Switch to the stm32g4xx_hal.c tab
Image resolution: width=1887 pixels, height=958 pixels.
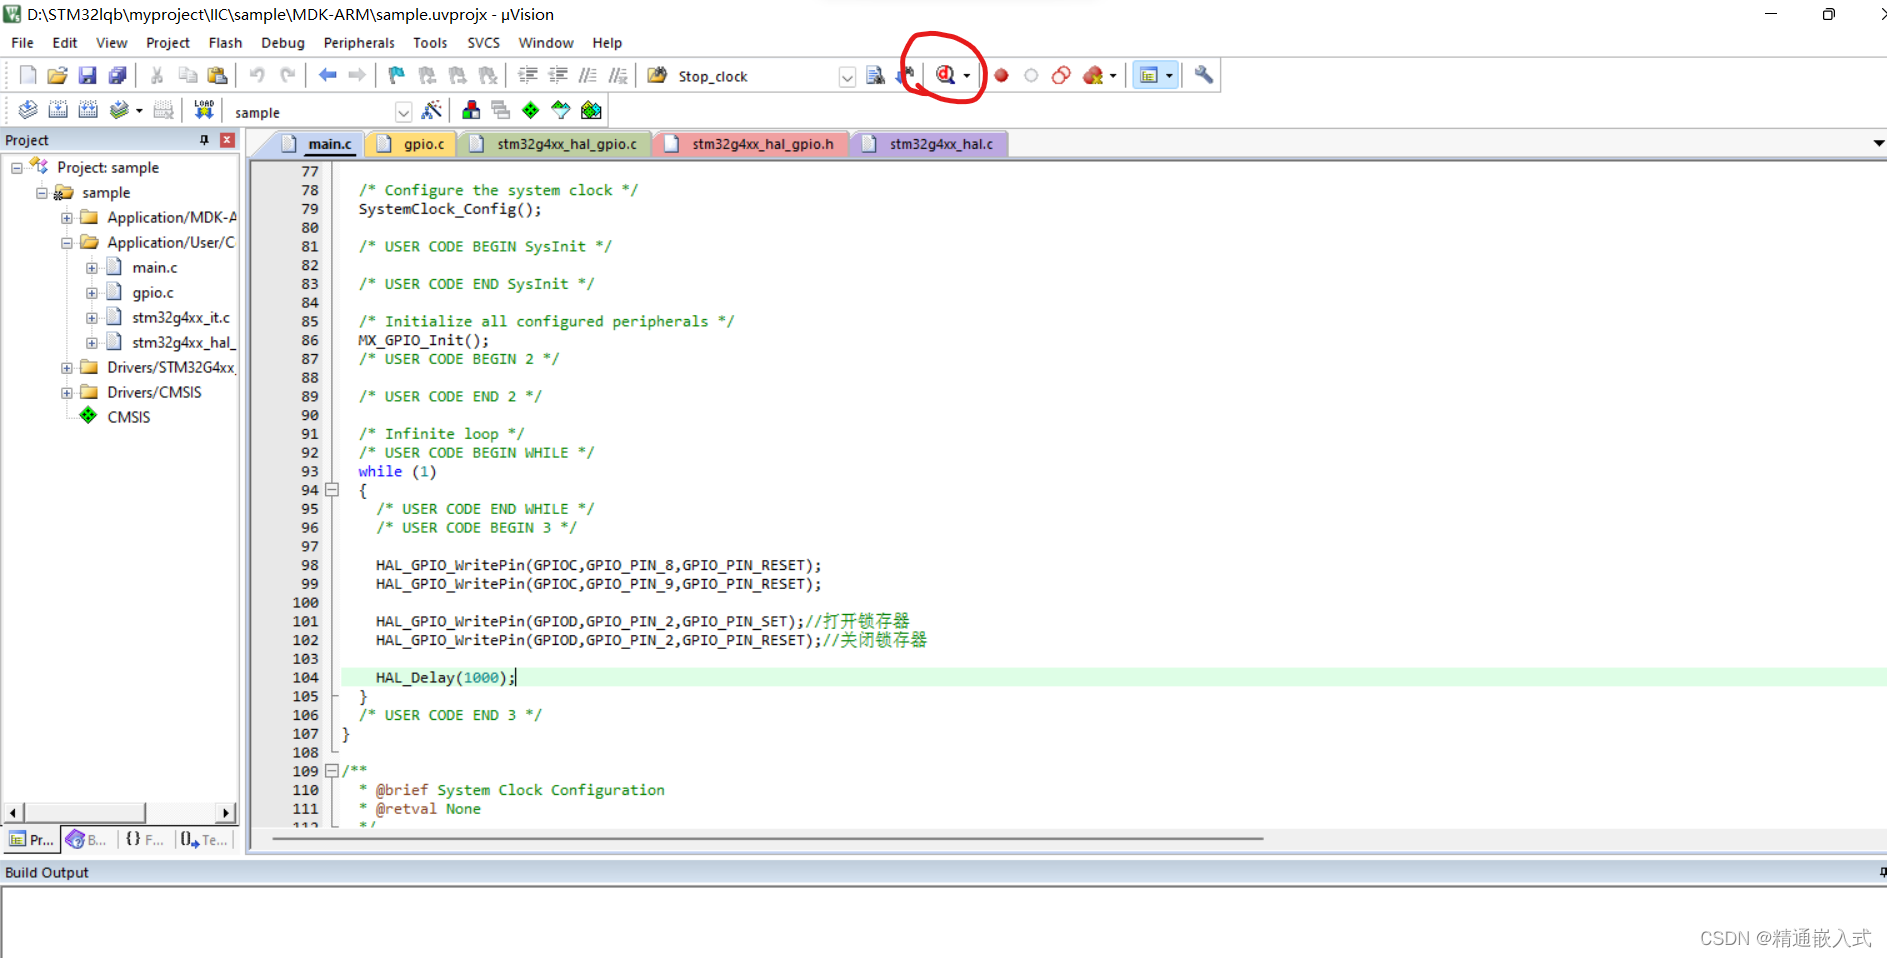click(930, 144)
